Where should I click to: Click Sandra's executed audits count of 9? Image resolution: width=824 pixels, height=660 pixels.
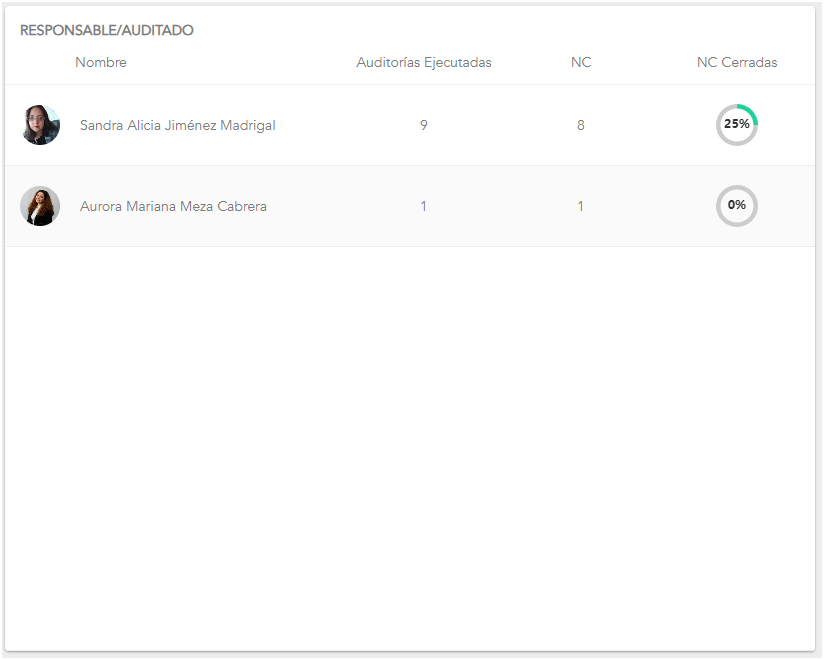click(424, 125)
